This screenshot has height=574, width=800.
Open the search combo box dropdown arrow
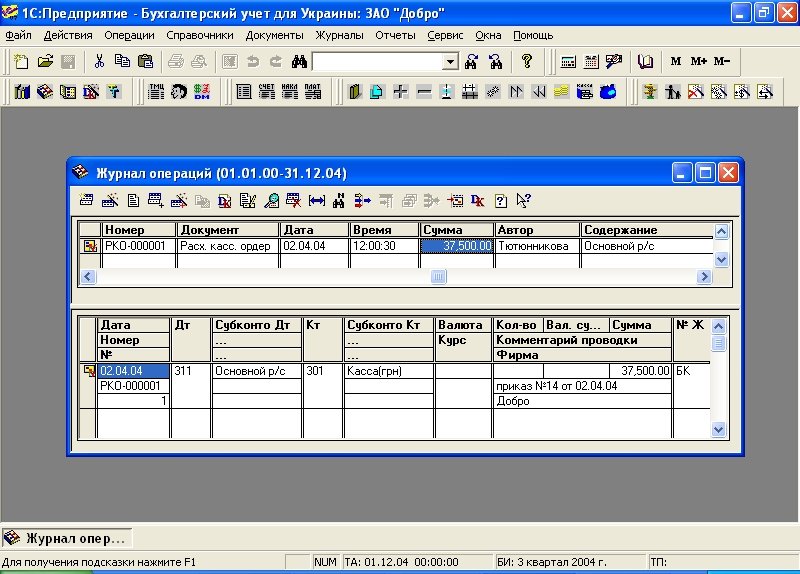coord(449,62)
